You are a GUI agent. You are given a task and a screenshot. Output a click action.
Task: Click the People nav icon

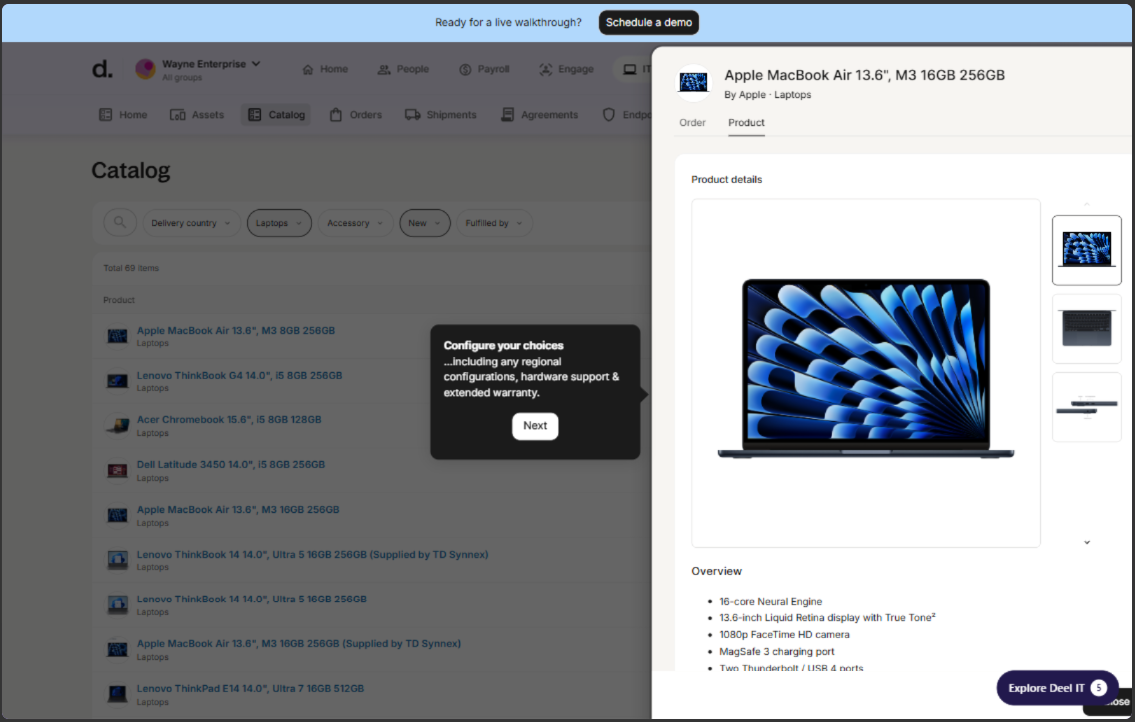pos(384,70)
